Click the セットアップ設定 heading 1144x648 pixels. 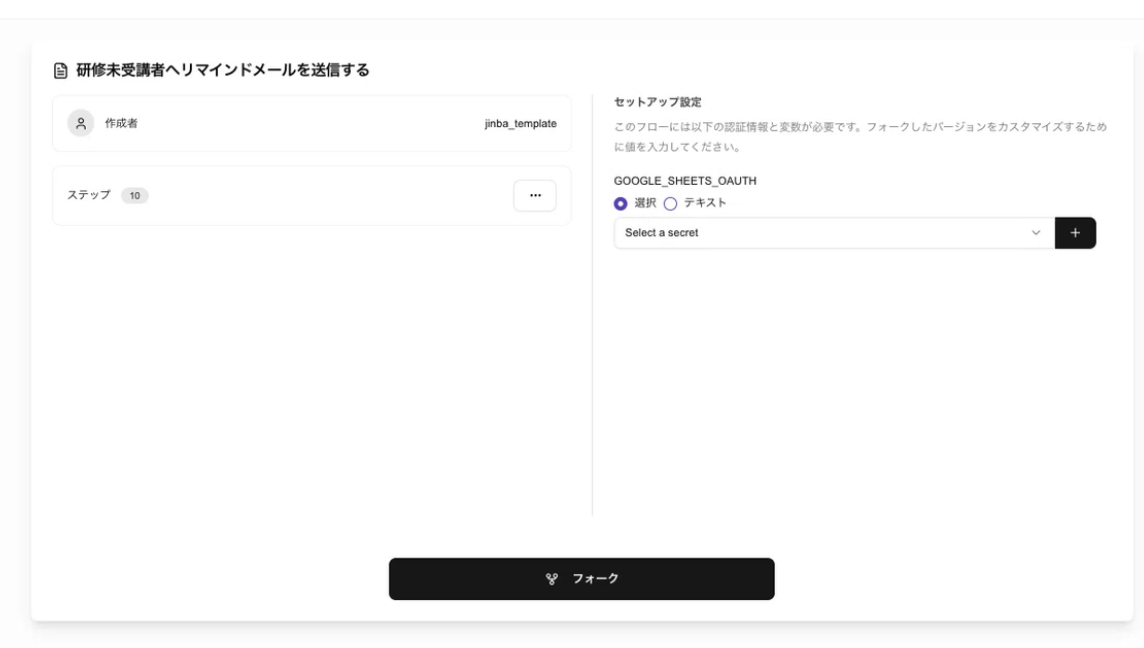[x=657, y=102]
